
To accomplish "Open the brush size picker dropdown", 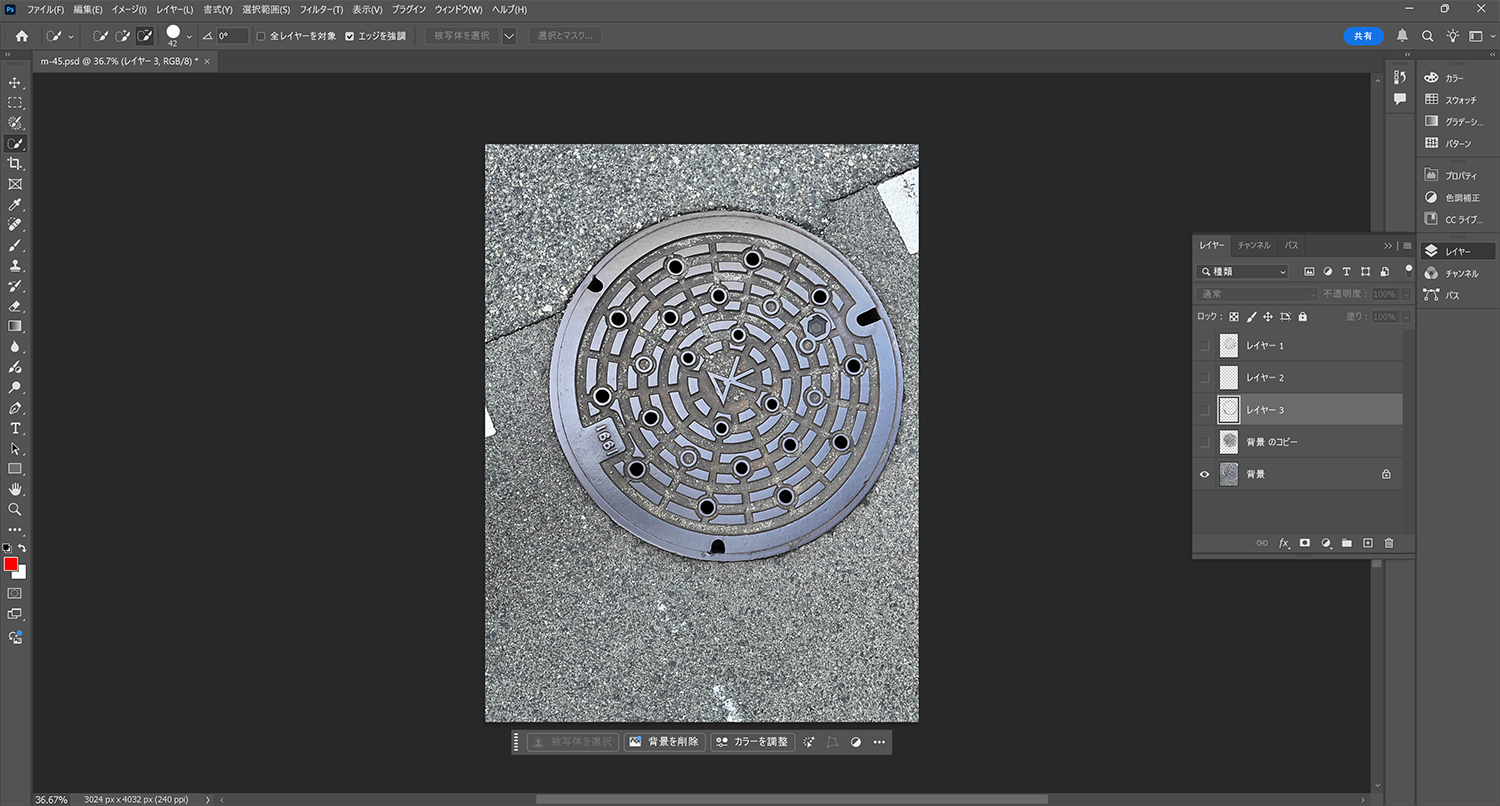I will click(x=189, y=36).
